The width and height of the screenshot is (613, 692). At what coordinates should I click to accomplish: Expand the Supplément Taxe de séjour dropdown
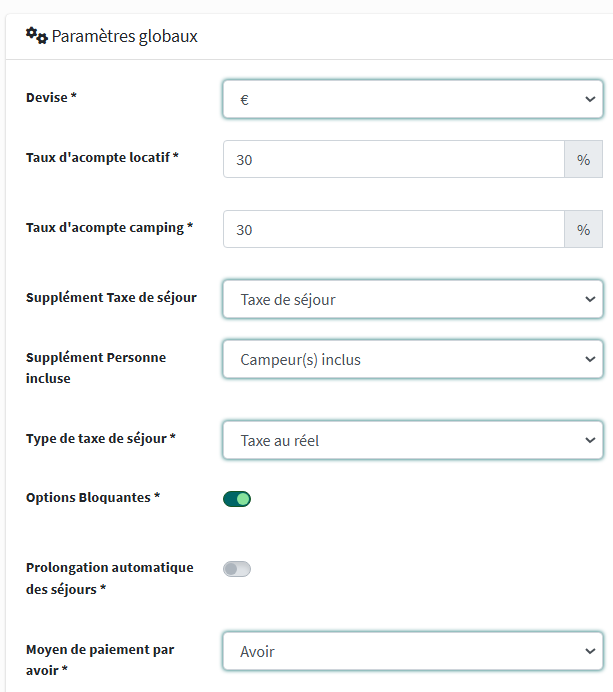coord(413,299)
